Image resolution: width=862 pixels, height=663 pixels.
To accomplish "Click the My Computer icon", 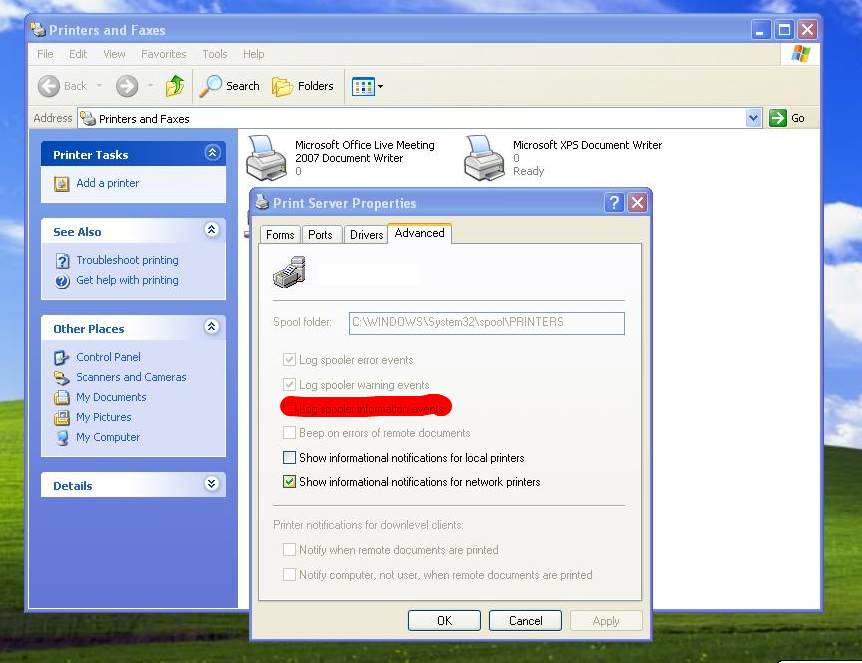I will pos(62,438).
